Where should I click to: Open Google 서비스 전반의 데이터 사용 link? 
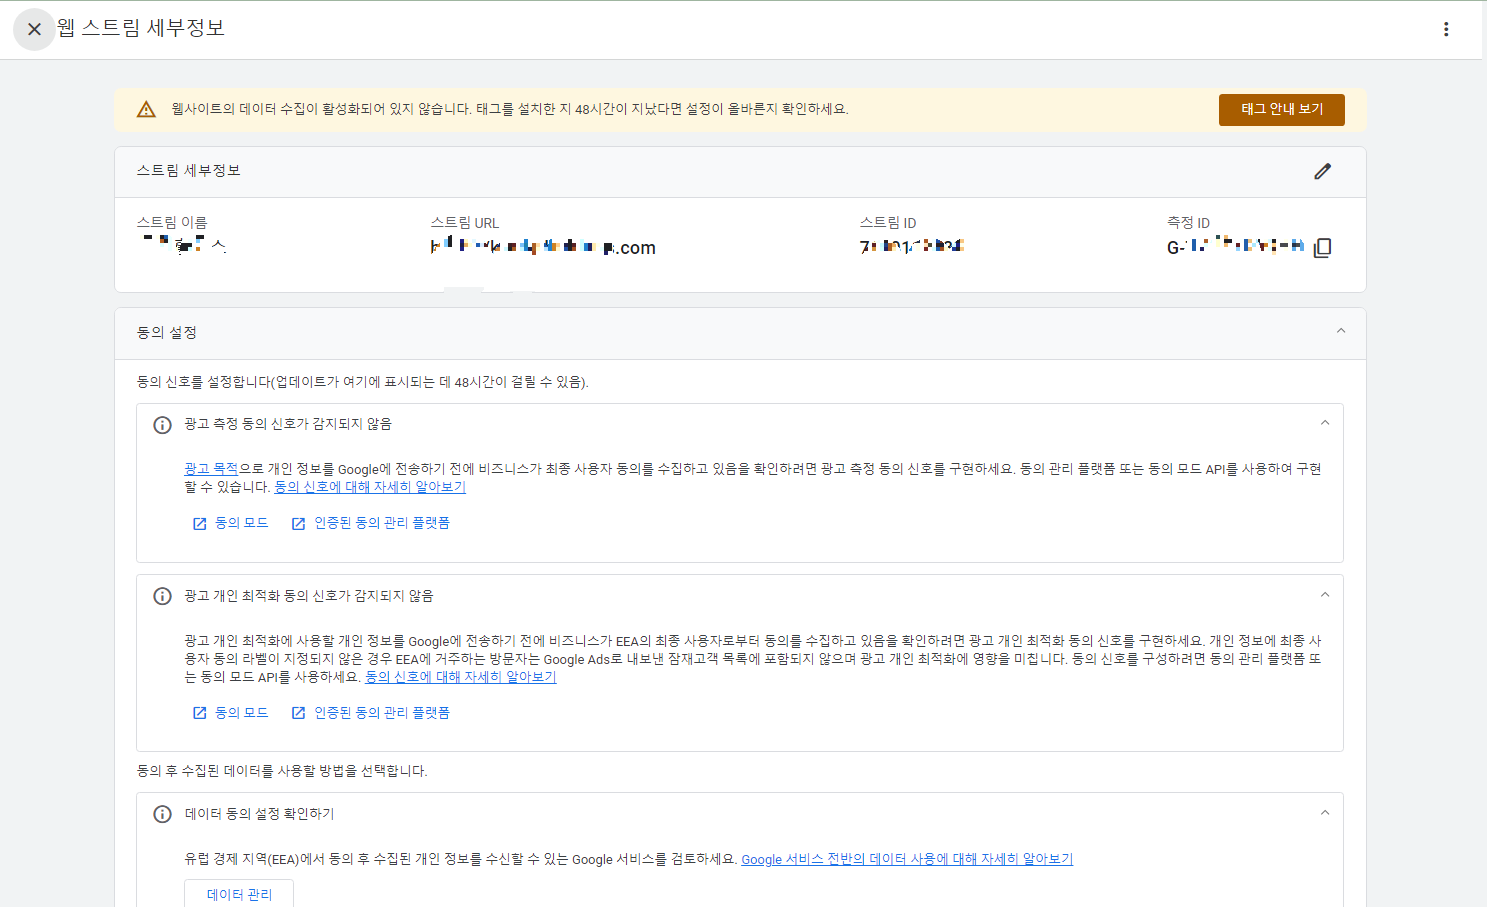tap(907, 859)
